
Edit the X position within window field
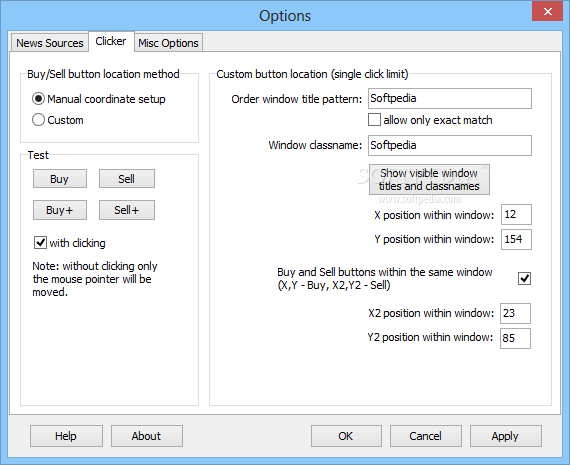click(516, 215)
